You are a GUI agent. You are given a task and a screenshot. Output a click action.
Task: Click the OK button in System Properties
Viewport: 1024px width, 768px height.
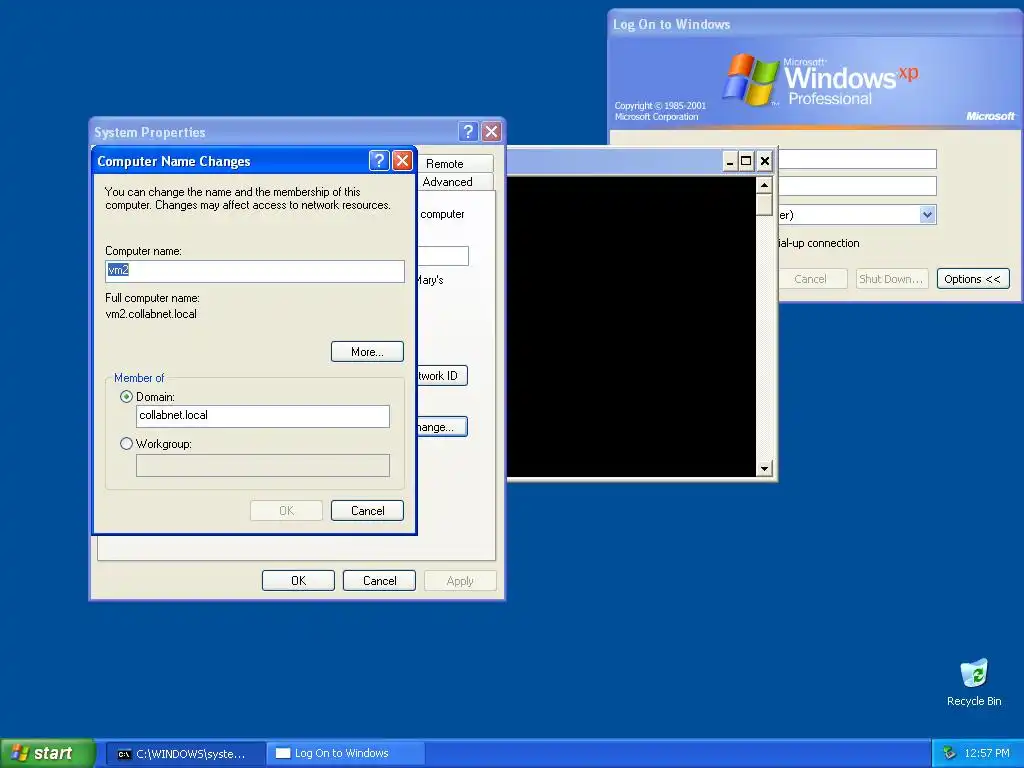298,581
